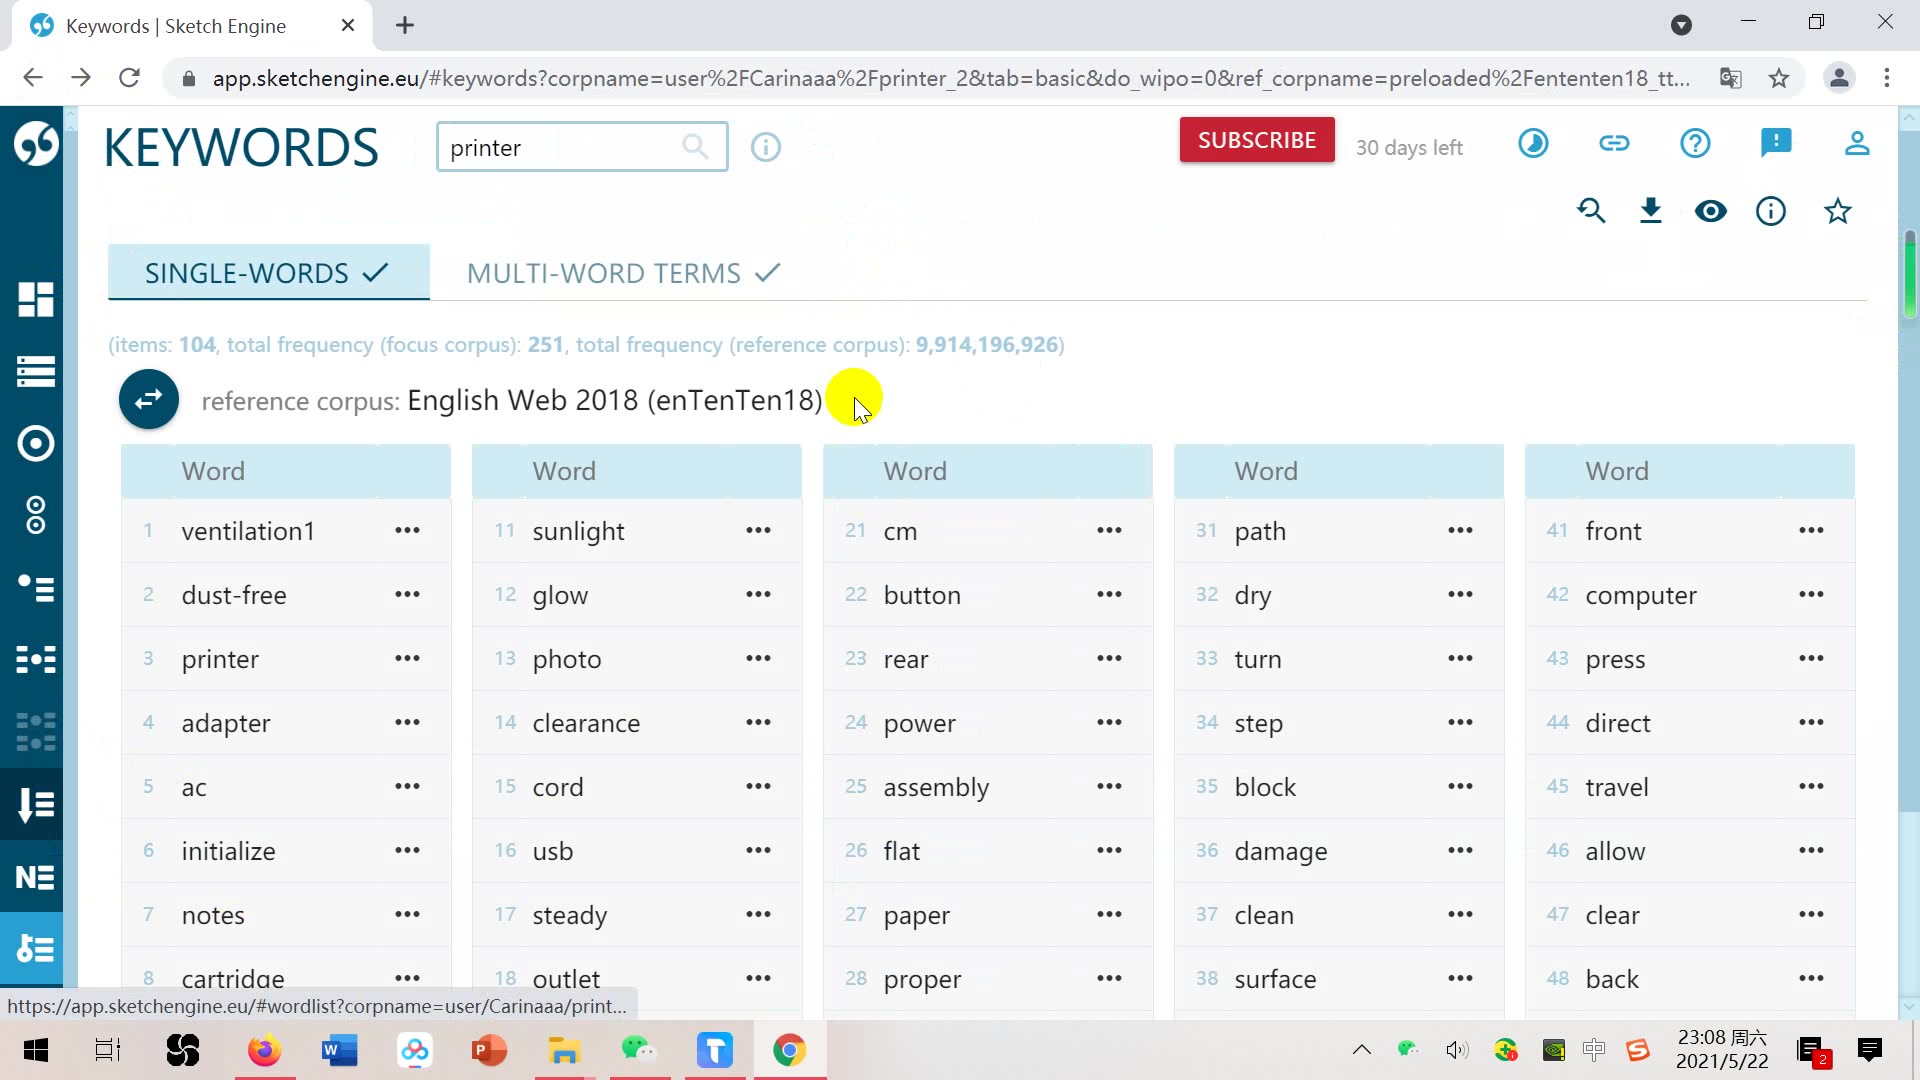This screenshot has height=1080, width=1920.
Task: Click the feedback speech bubble icon
Action: click(1776, 143)
